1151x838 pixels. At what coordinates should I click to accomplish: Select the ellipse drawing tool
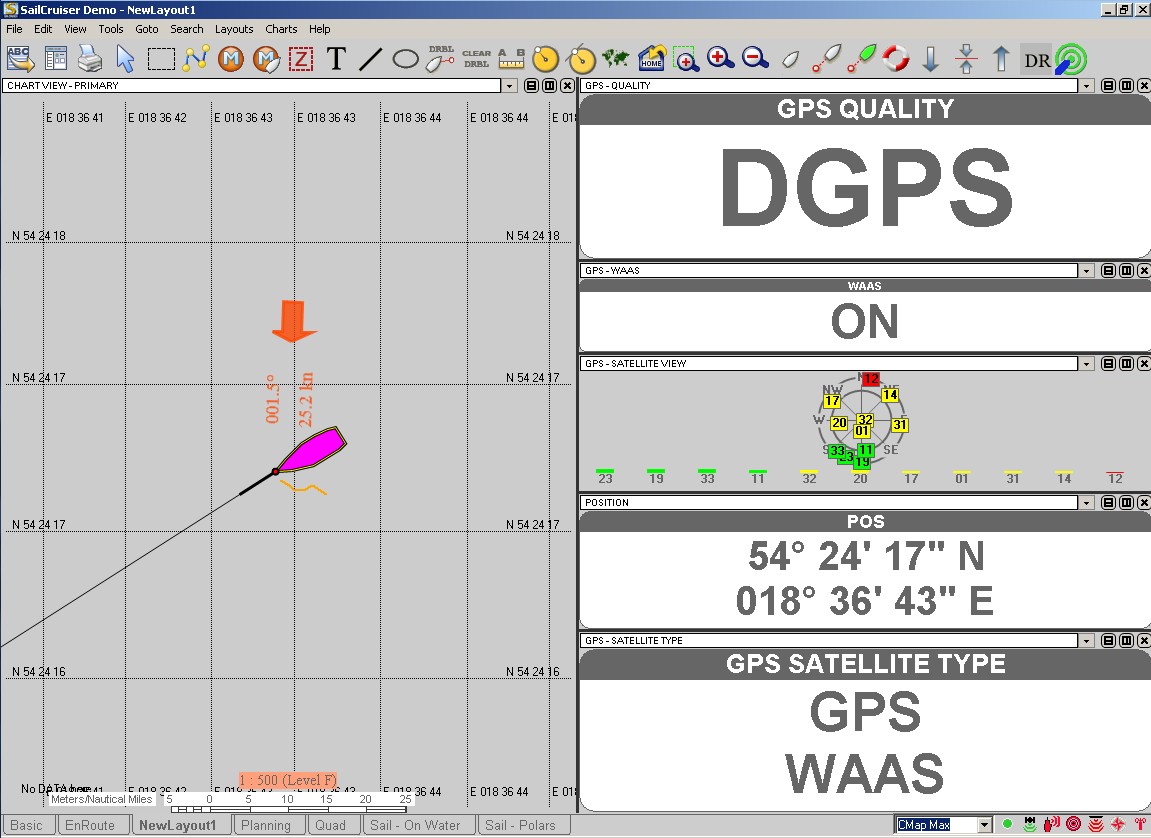(x=405, y=59)
